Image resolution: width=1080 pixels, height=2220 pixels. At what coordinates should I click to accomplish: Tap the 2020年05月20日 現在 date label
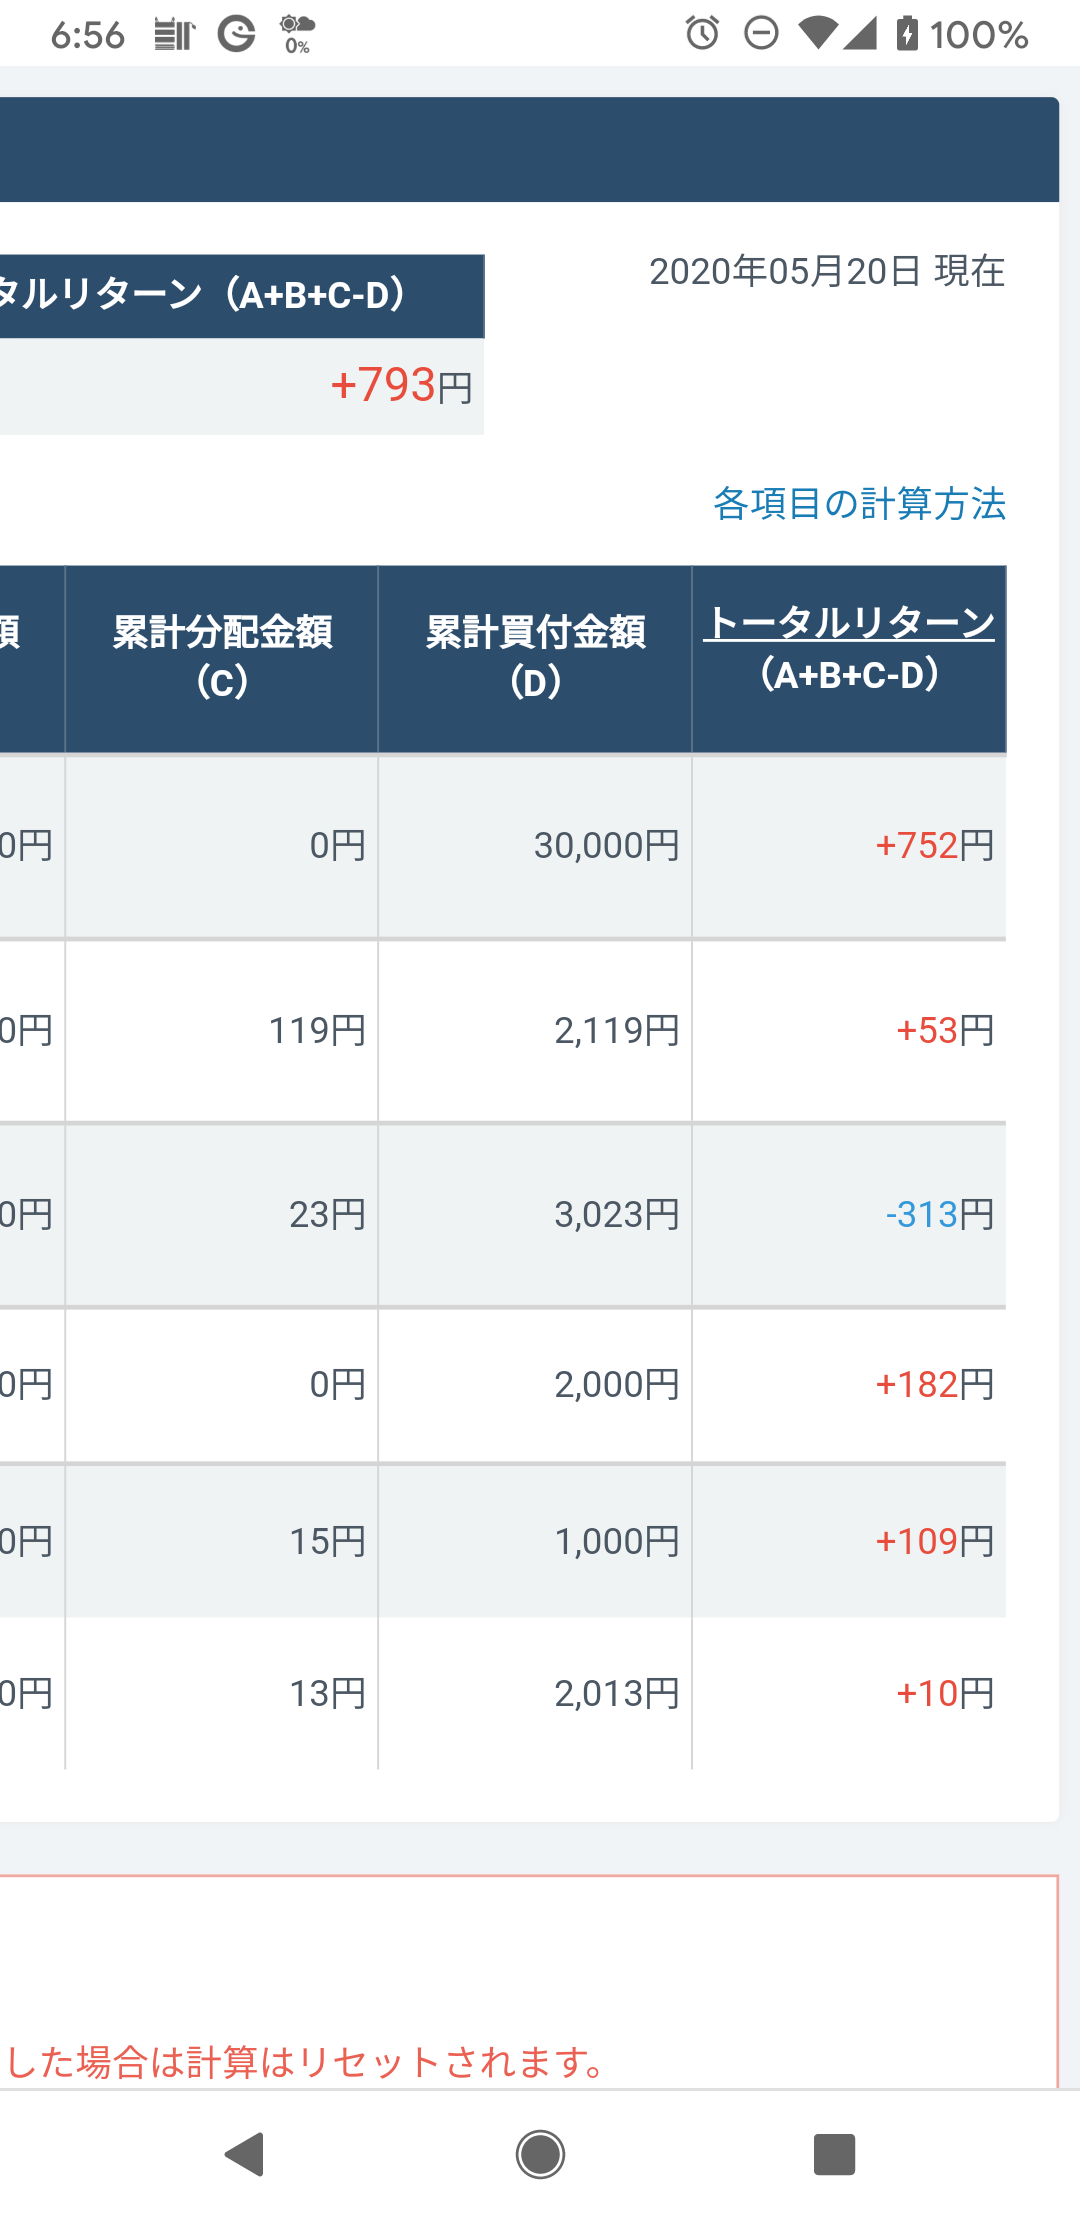click(x=827, y=271)
